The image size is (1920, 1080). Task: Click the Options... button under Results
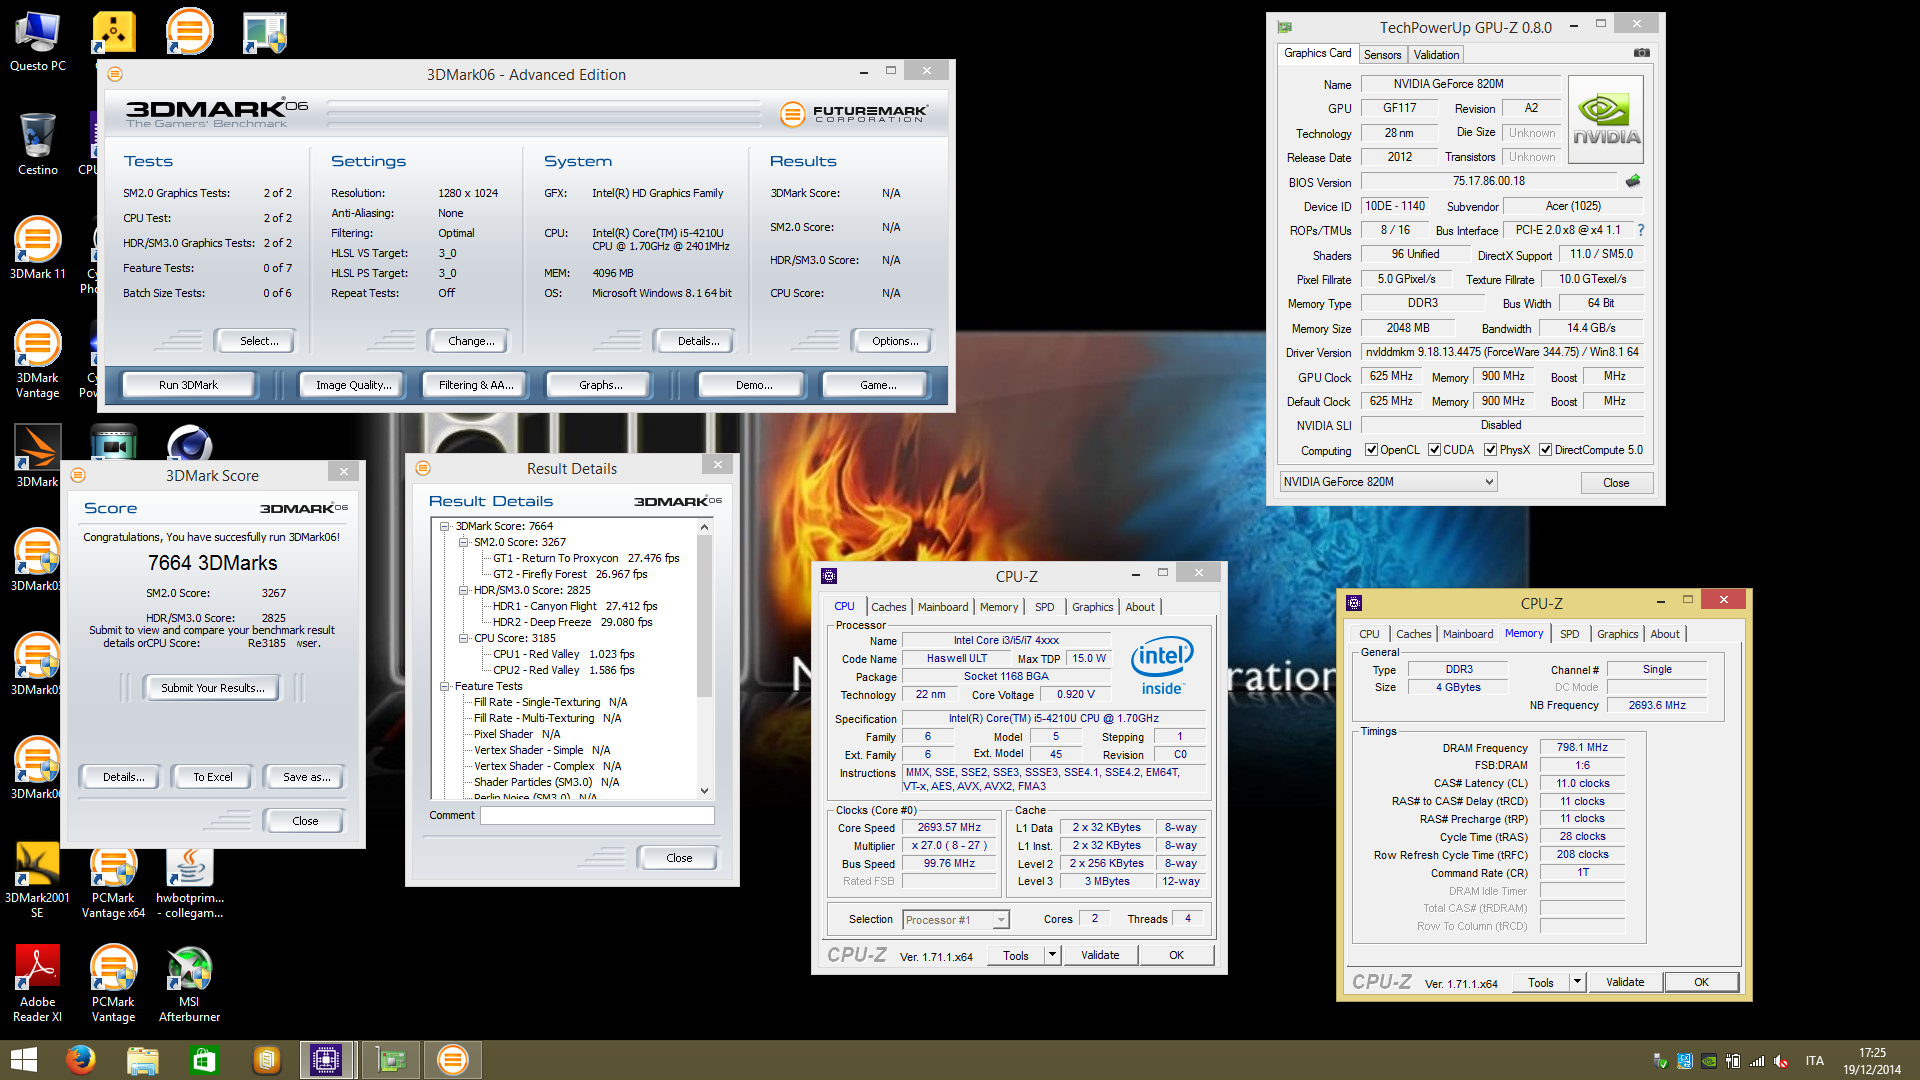pyautogui.click(x=894, y=341)
